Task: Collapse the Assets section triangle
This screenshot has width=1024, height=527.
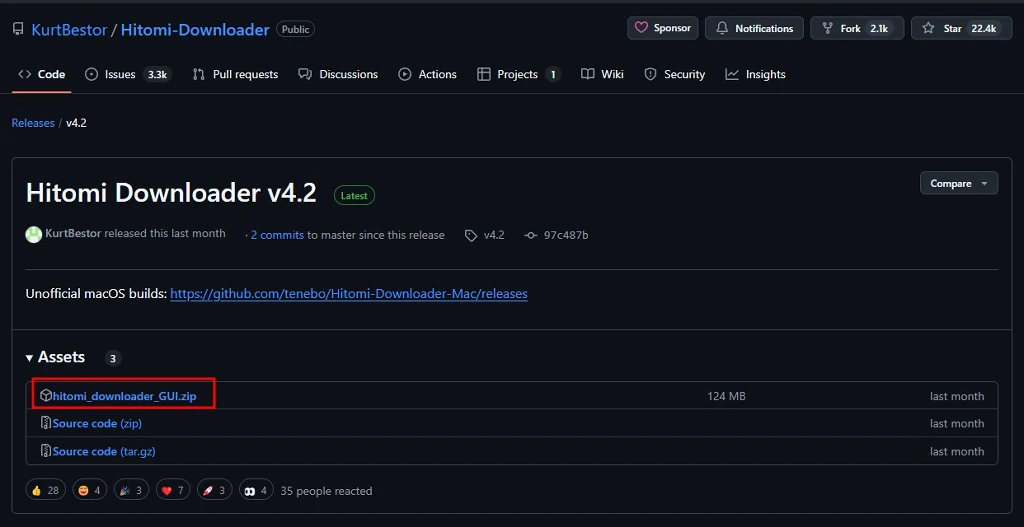Action: point(29,358)
